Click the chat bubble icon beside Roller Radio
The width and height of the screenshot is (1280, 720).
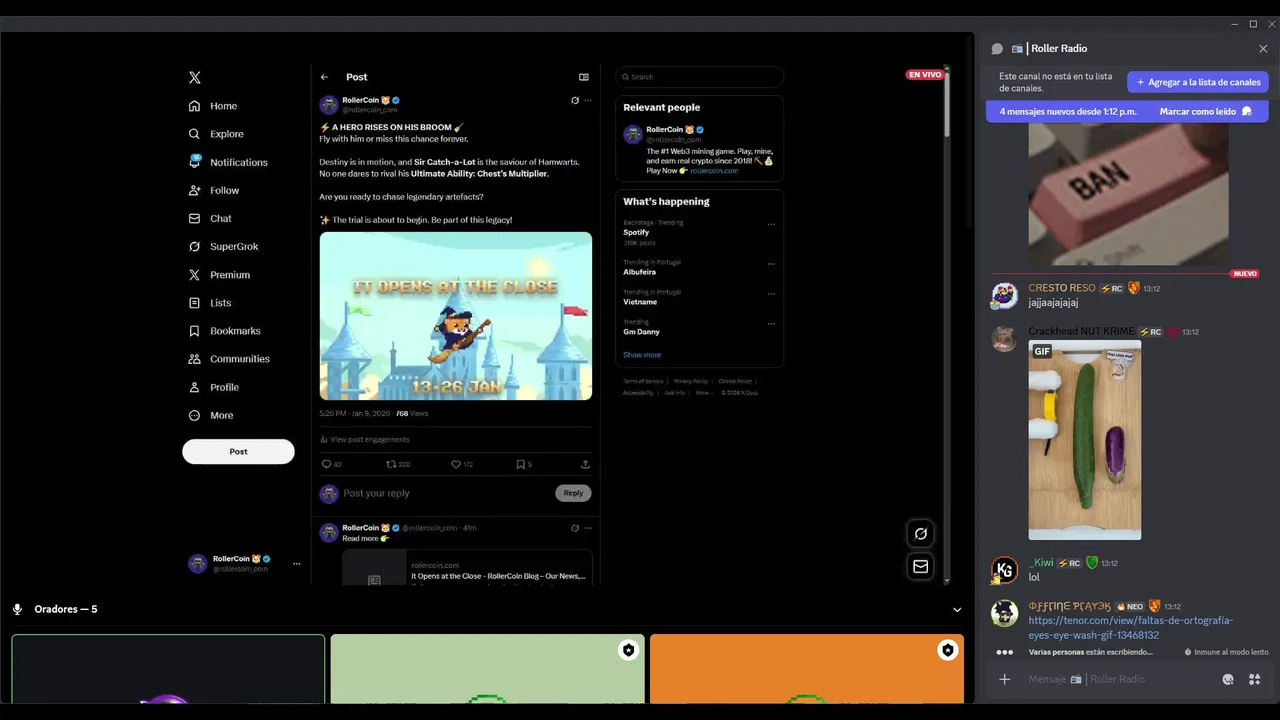coord(997,49)
